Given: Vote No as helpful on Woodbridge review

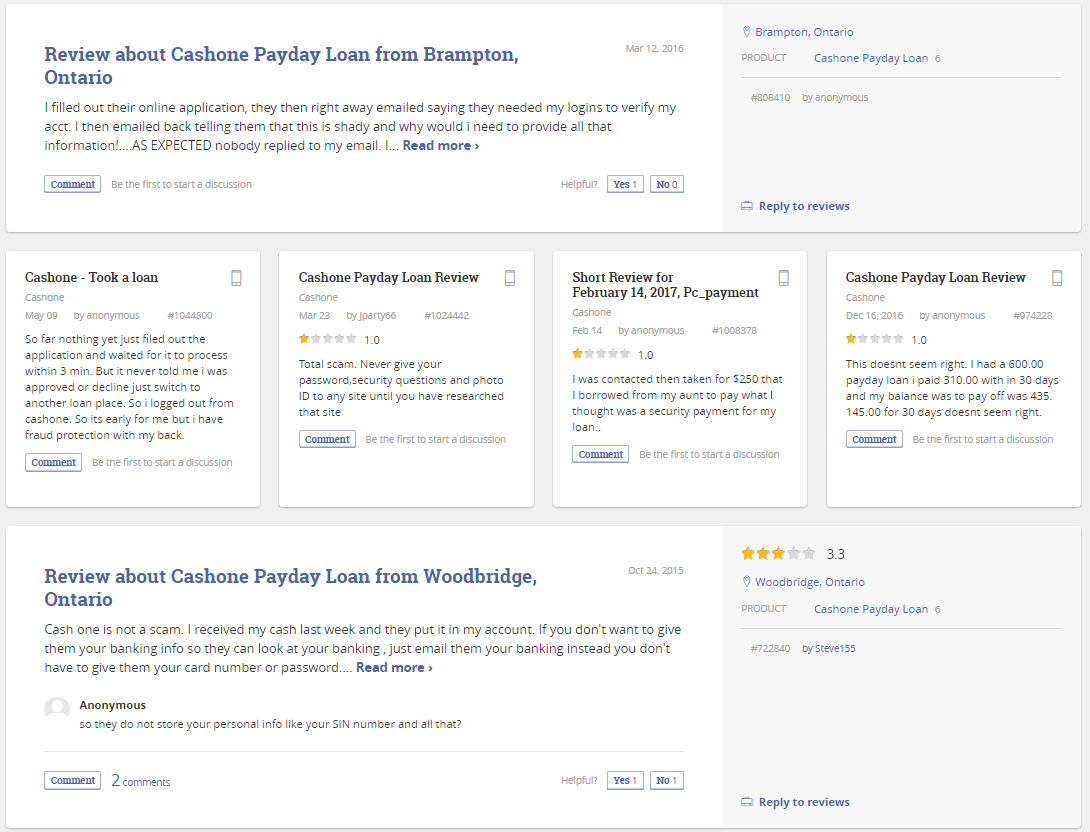Looking at the screenshot, I should pos(667,781).
